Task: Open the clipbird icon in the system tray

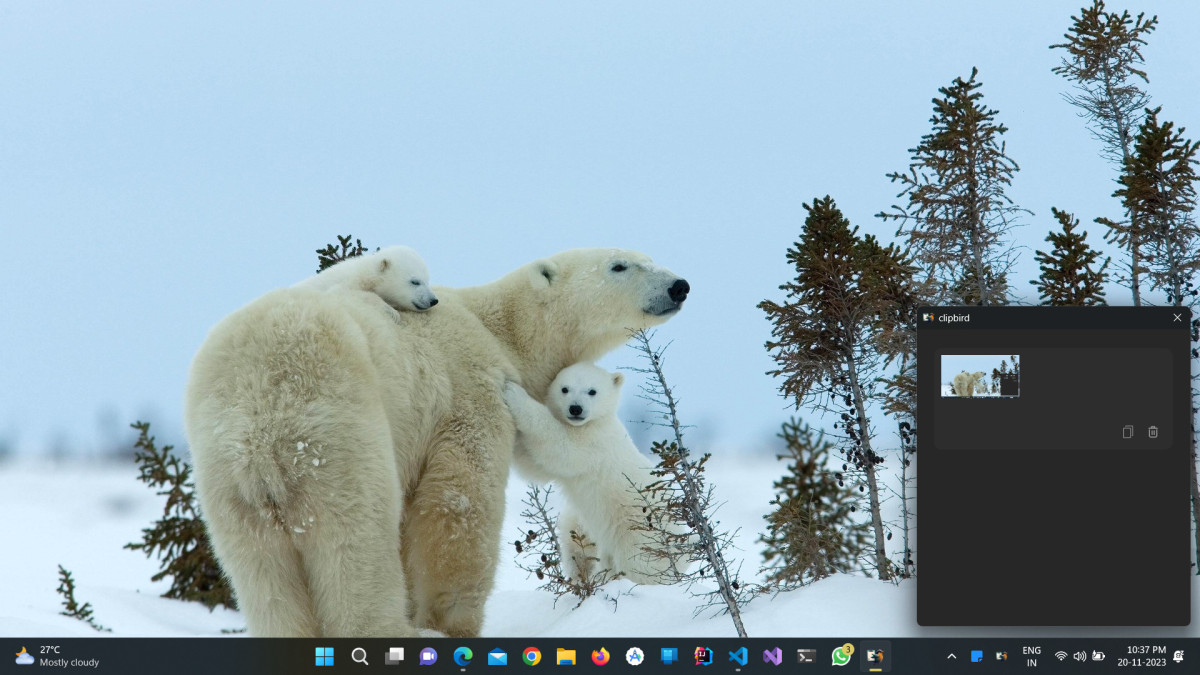Action: coord(1001,656)
